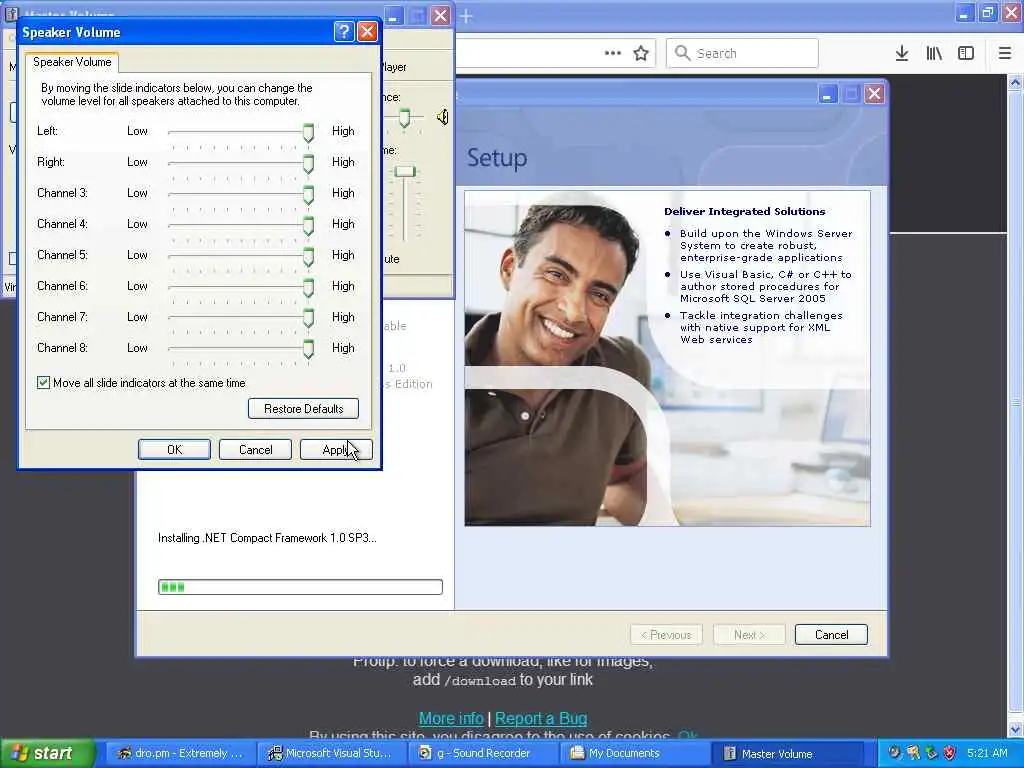The width and height of the screenshot is (1024, 768).
Task: Click the Setup title text
Action: 497,158
